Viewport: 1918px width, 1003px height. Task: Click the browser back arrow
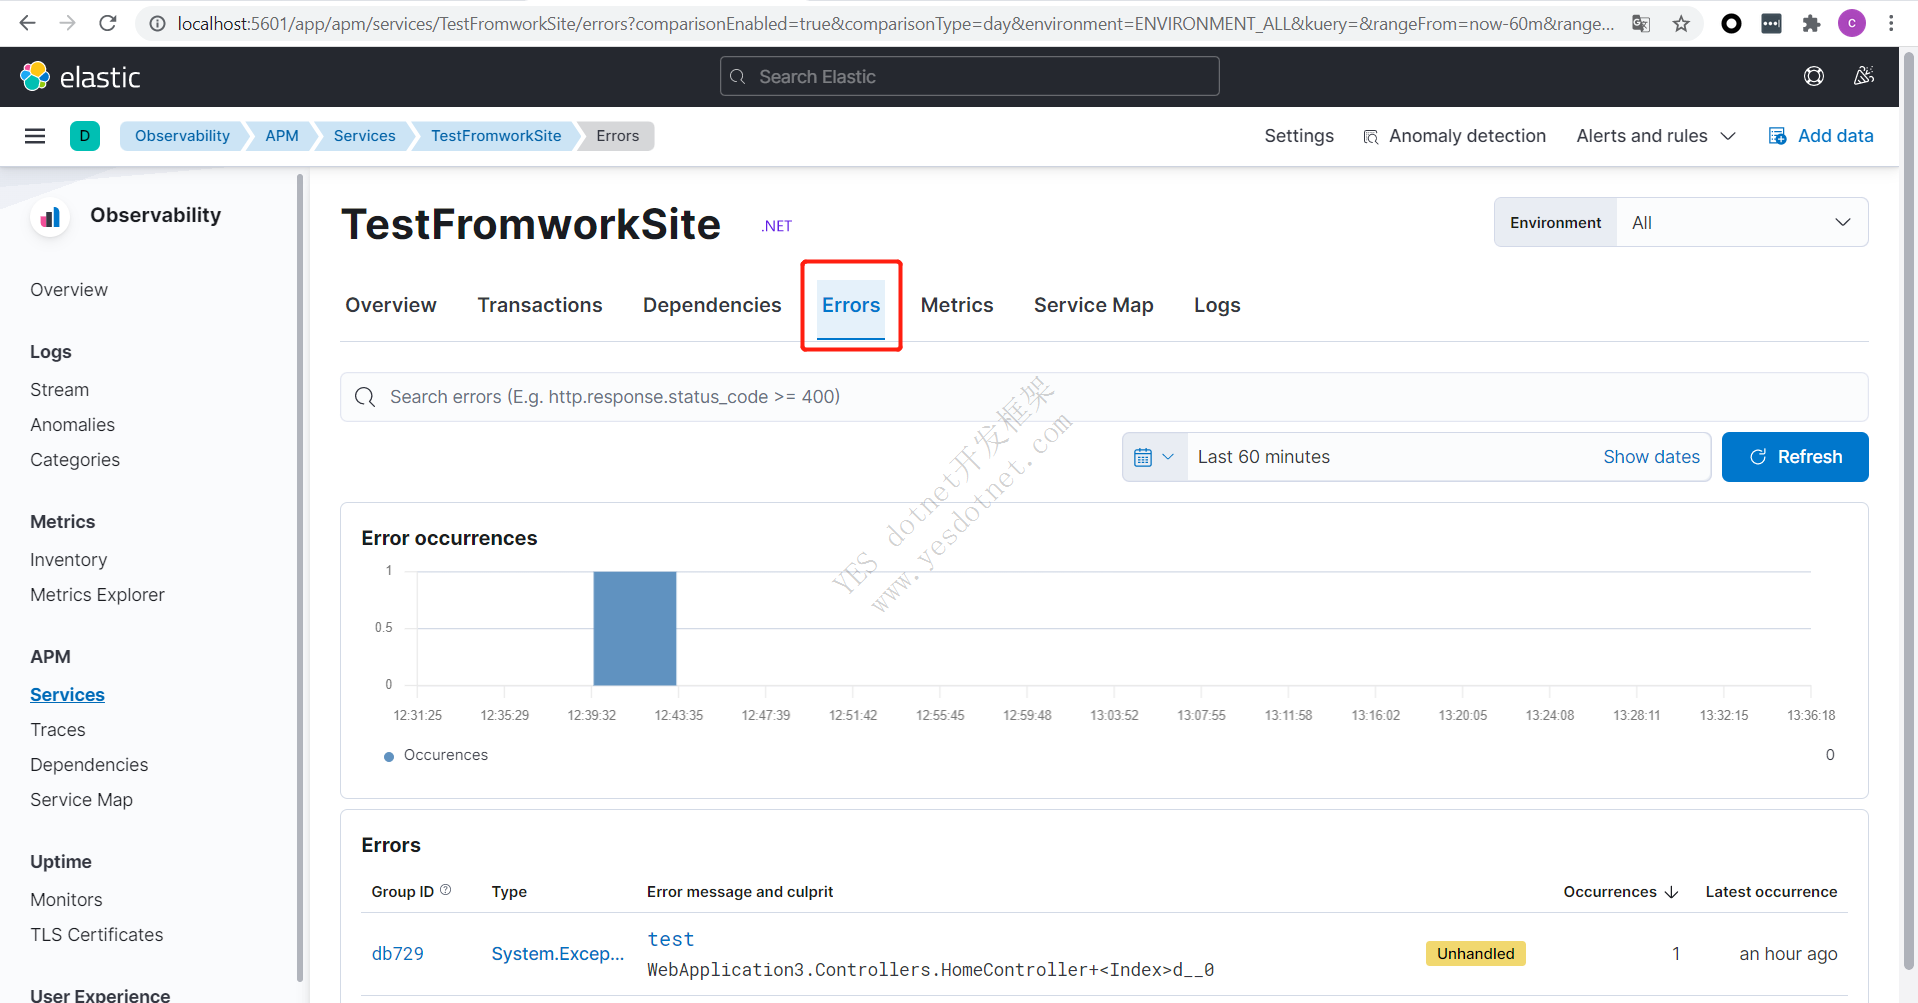27,23
